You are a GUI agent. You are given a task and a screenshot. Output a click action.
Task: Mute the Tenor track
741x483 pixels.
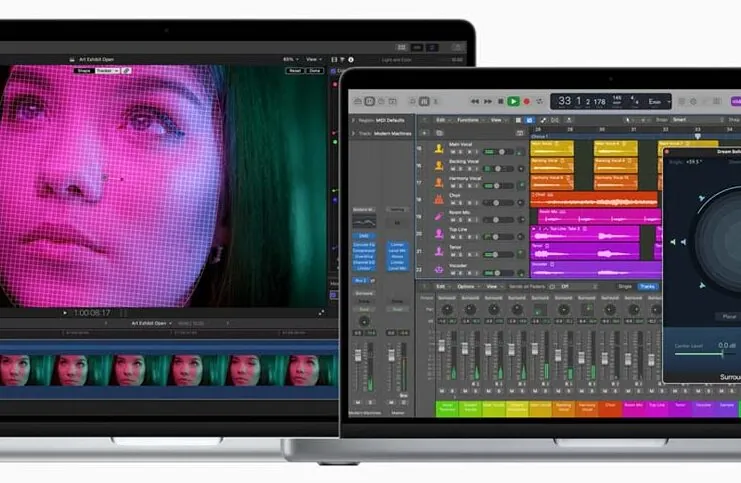point(453,255)
